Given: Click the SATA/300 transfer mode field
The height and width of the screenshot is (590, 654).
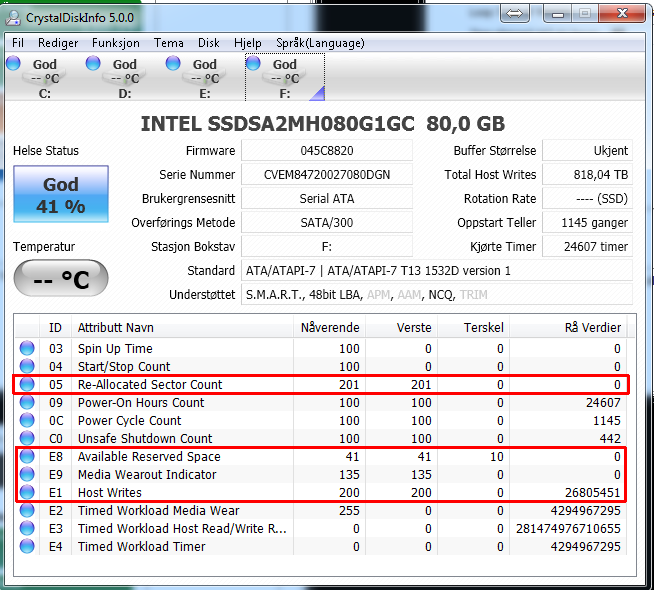Looking at the screenshot, I should point(327,223).
